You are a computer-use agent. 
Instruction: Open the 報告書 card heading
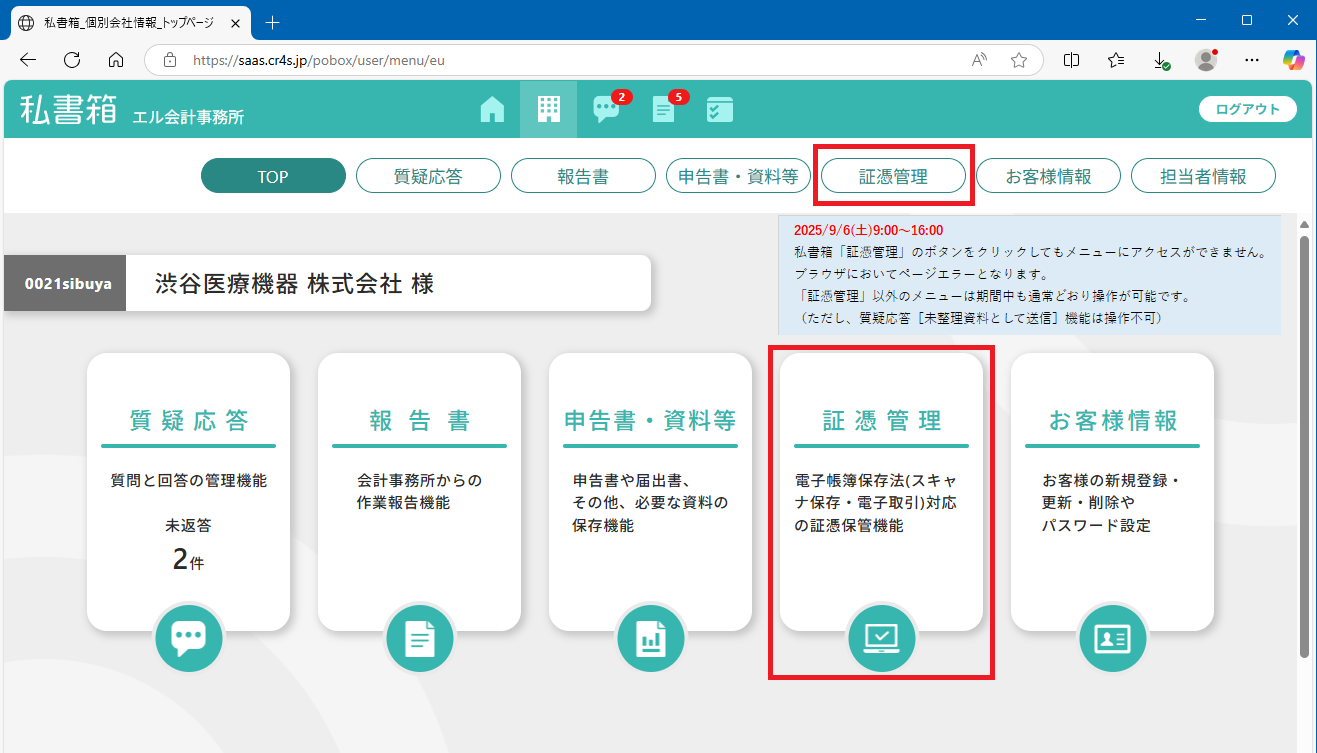420,421
